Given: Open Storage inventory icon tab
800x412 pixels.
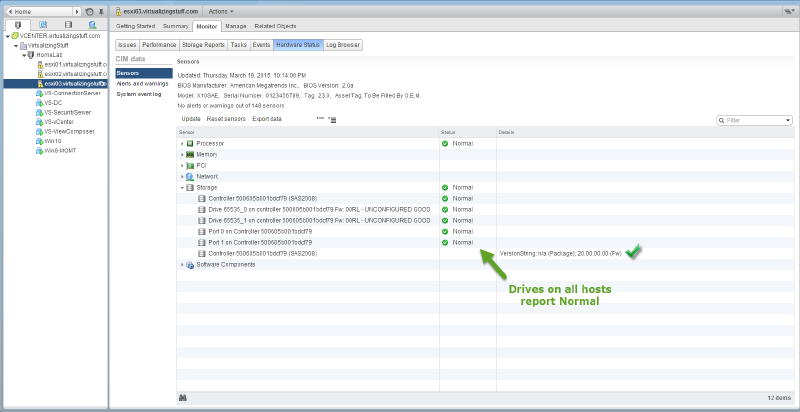Looking at the screenshot, I should pyautogui.click(x=67, y=24).
